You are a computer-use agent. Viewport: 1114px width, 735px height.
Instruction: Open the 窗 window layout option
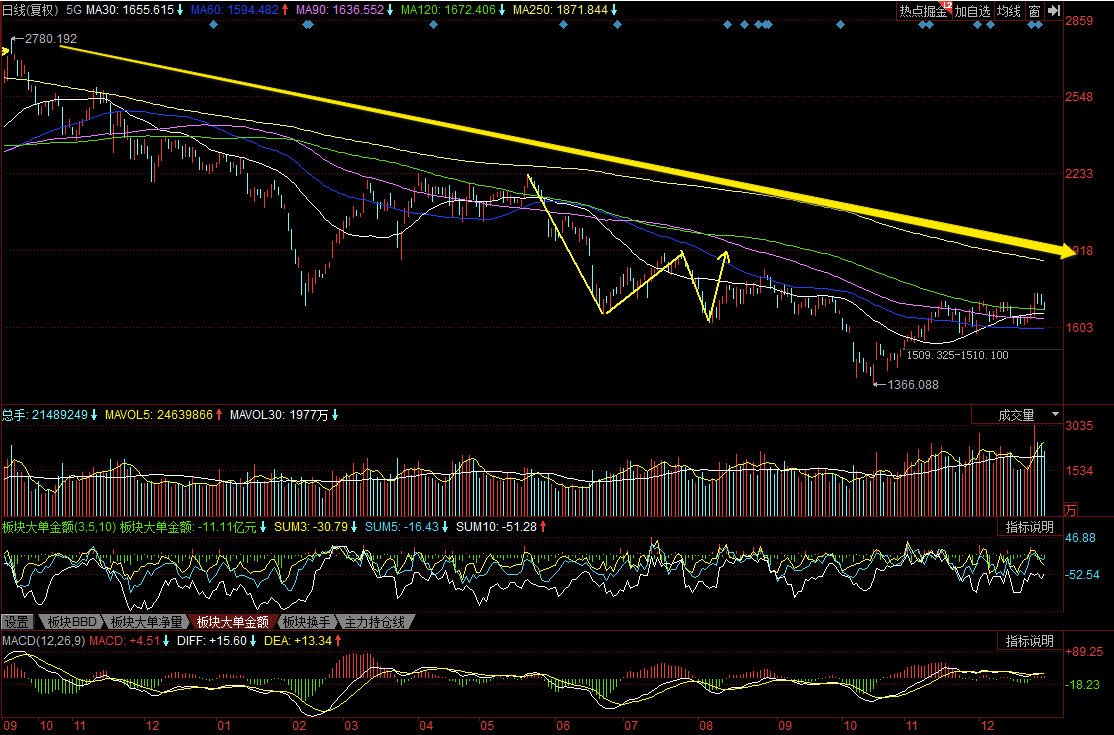1033,11
